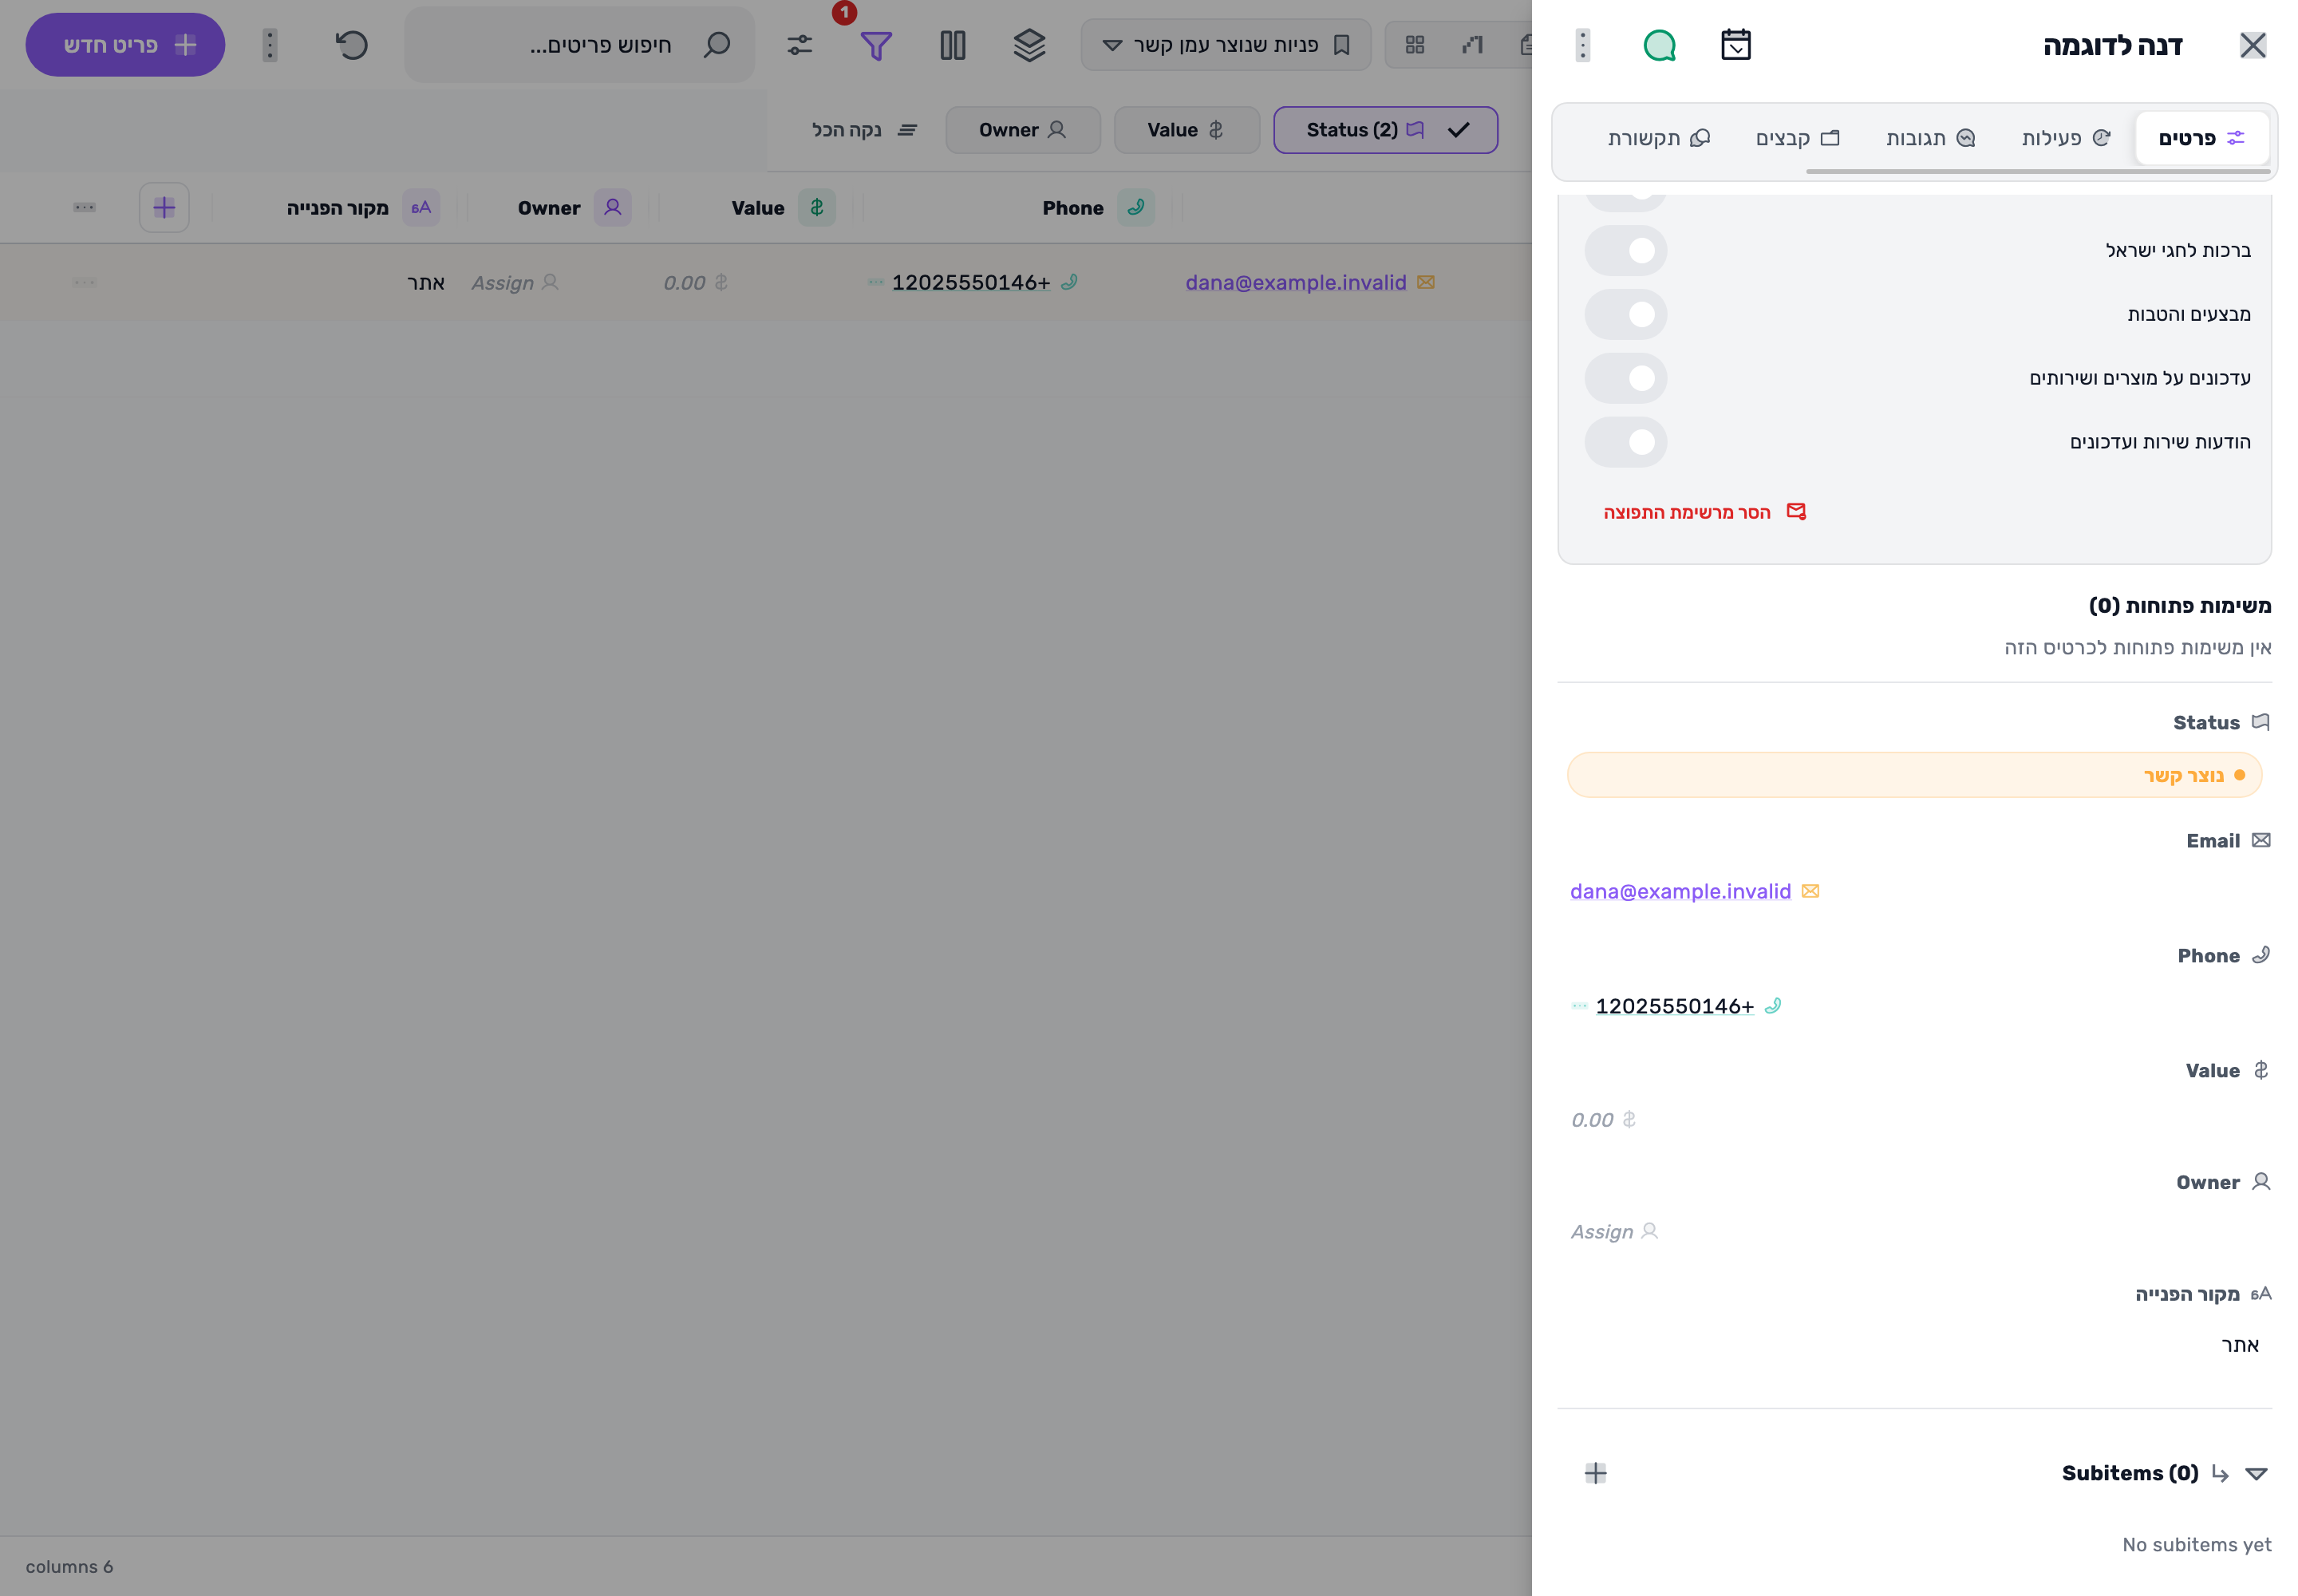The image size is (2298, 1596).
Task: Switch to the פעילות tab
Action: pos(2065,138)
